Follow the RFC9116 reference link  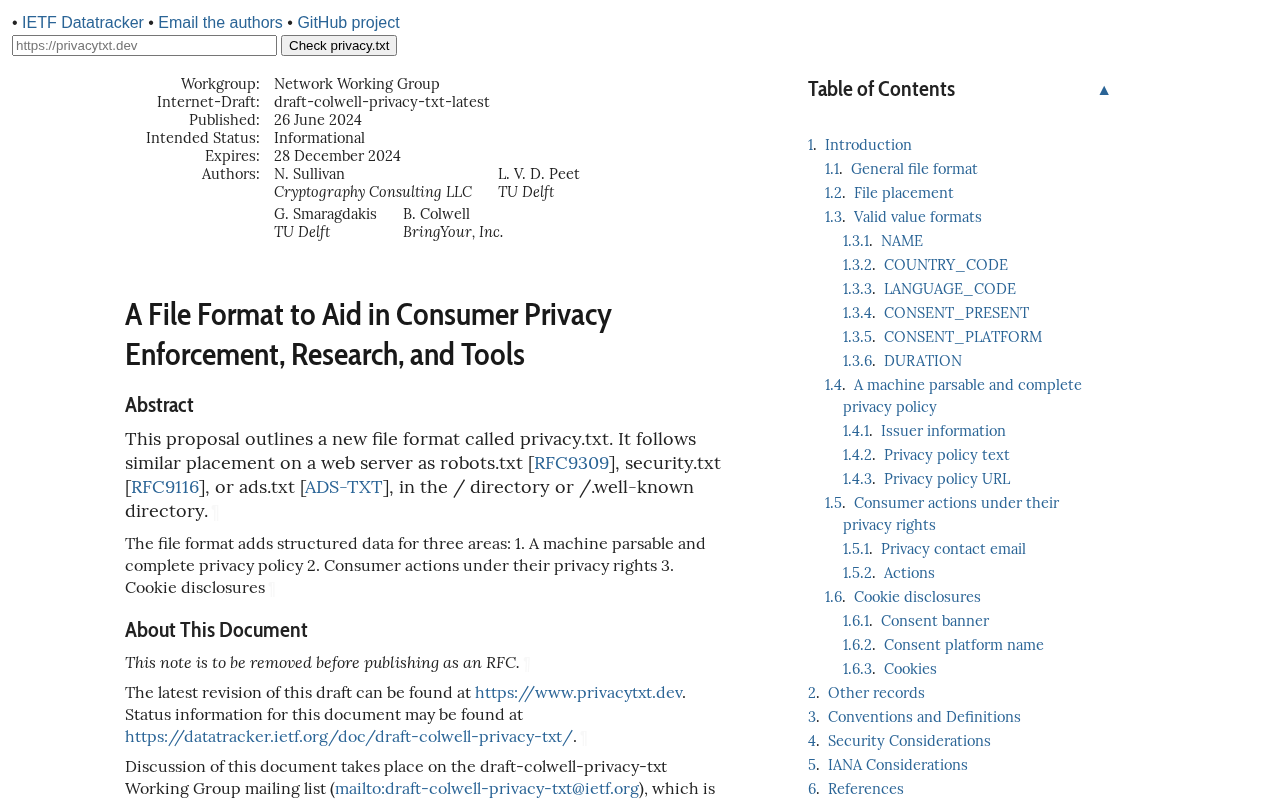pyautogui.click(x=165, y=487)
